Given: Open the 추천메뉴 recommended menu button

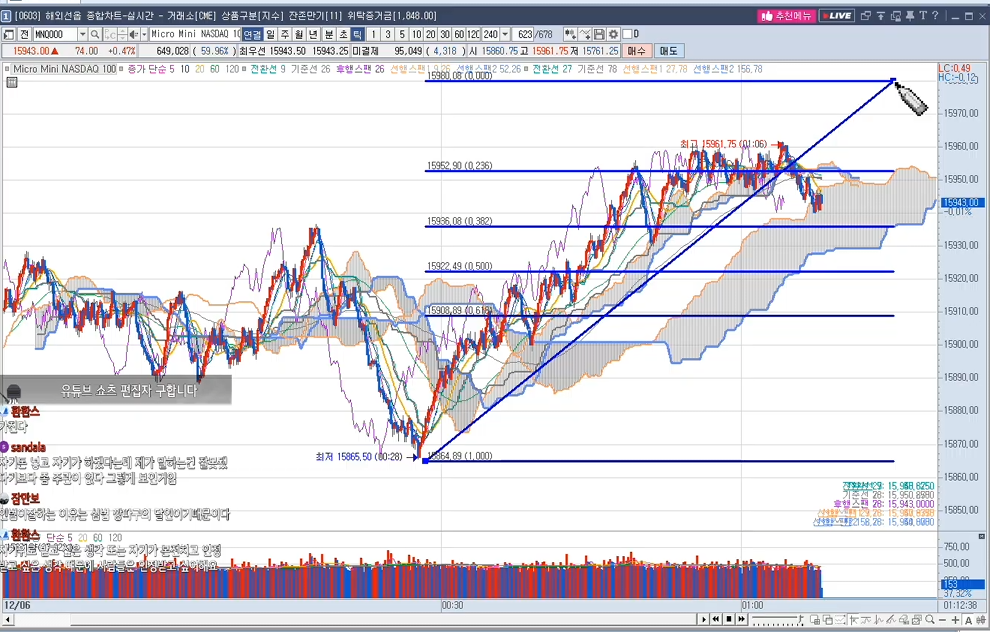Looking at the screenshot, I should point(786,16).
